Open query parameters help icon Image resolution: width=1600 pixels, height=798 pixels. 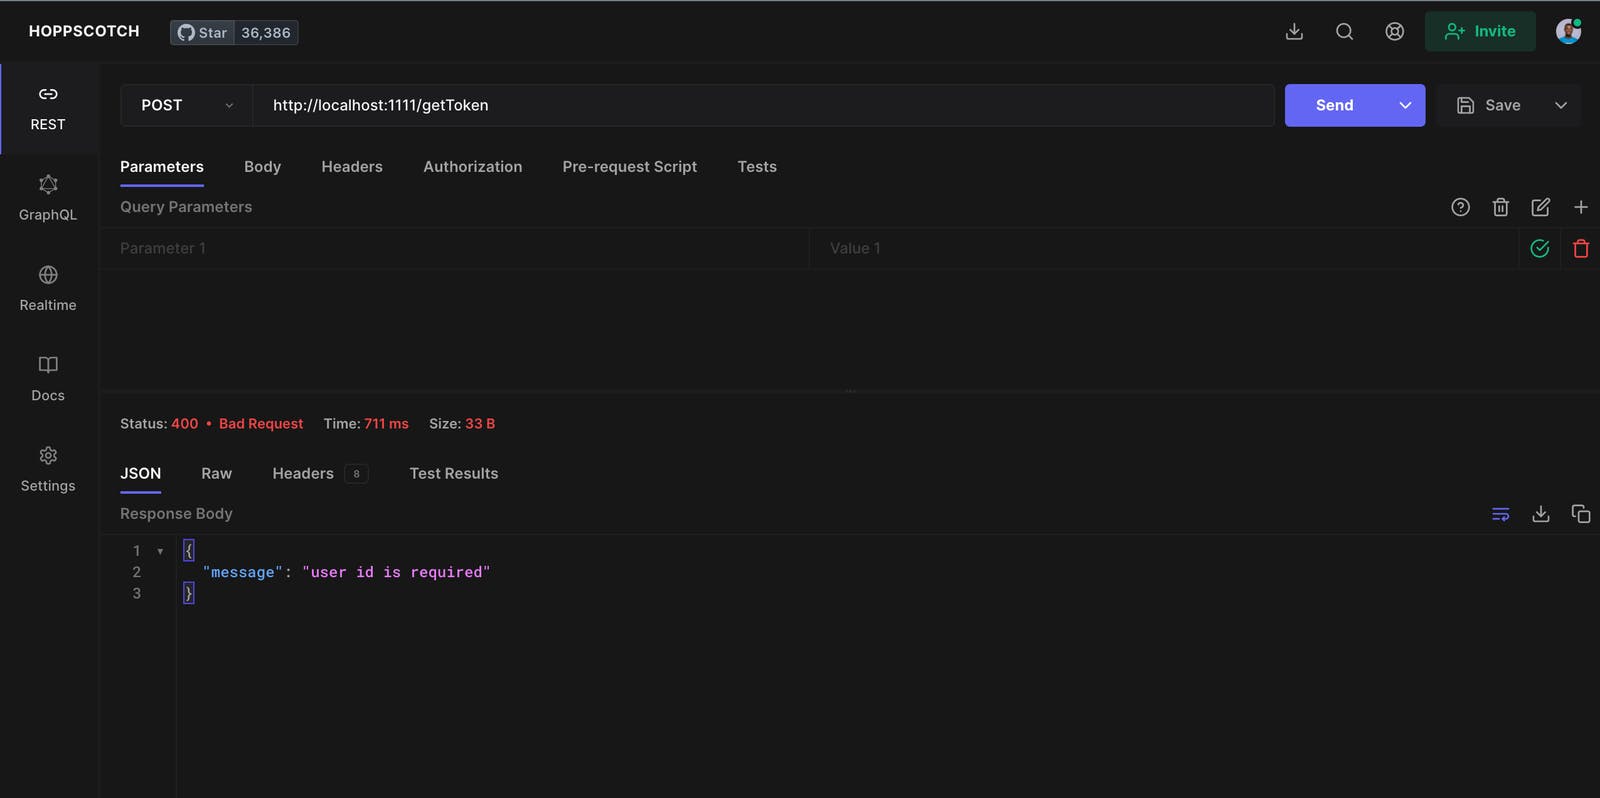click(1460, 207)
